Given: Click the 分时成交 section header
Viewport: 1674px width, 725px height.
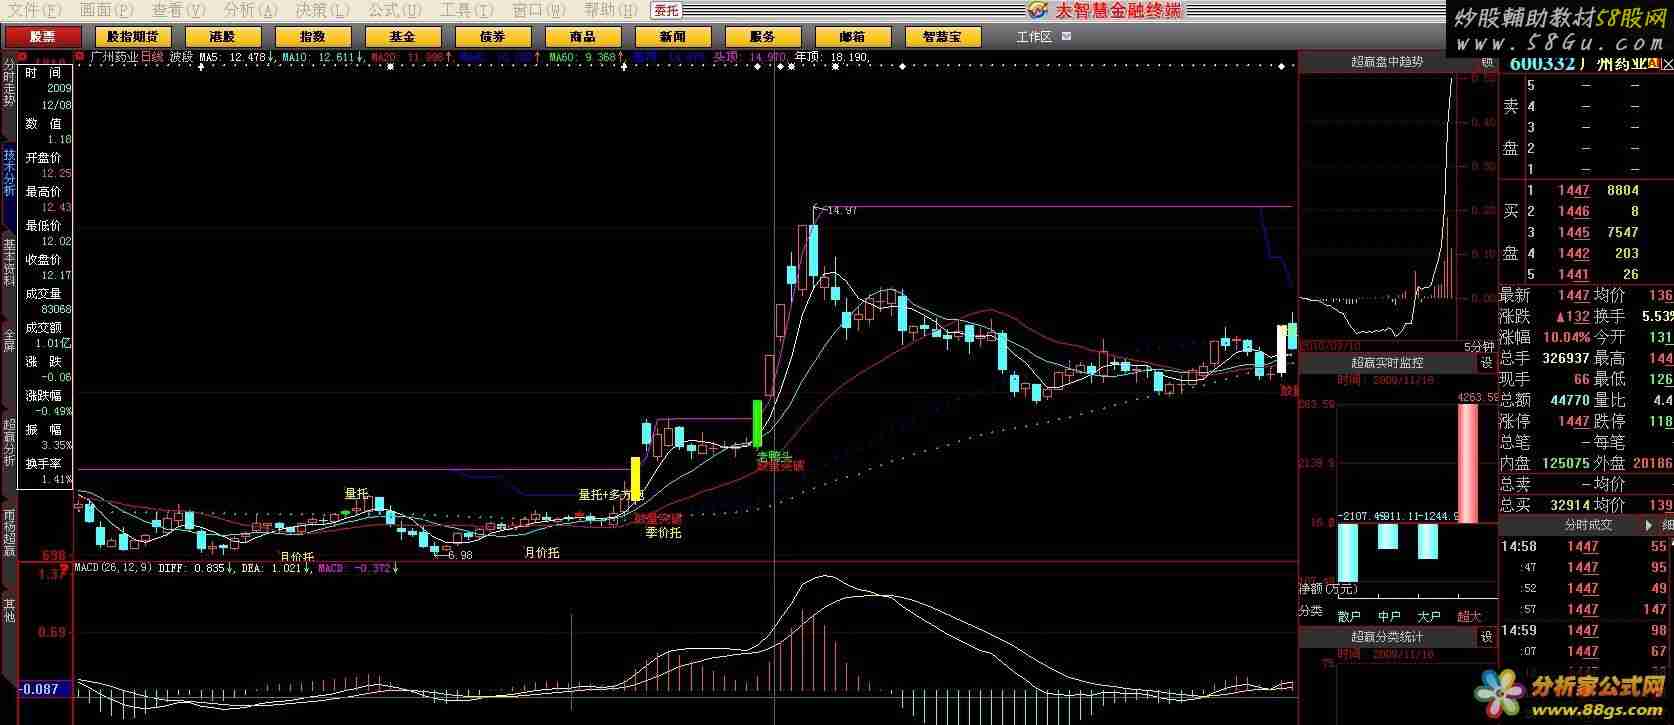Looking at the screenshot, I should point(1589,525).
